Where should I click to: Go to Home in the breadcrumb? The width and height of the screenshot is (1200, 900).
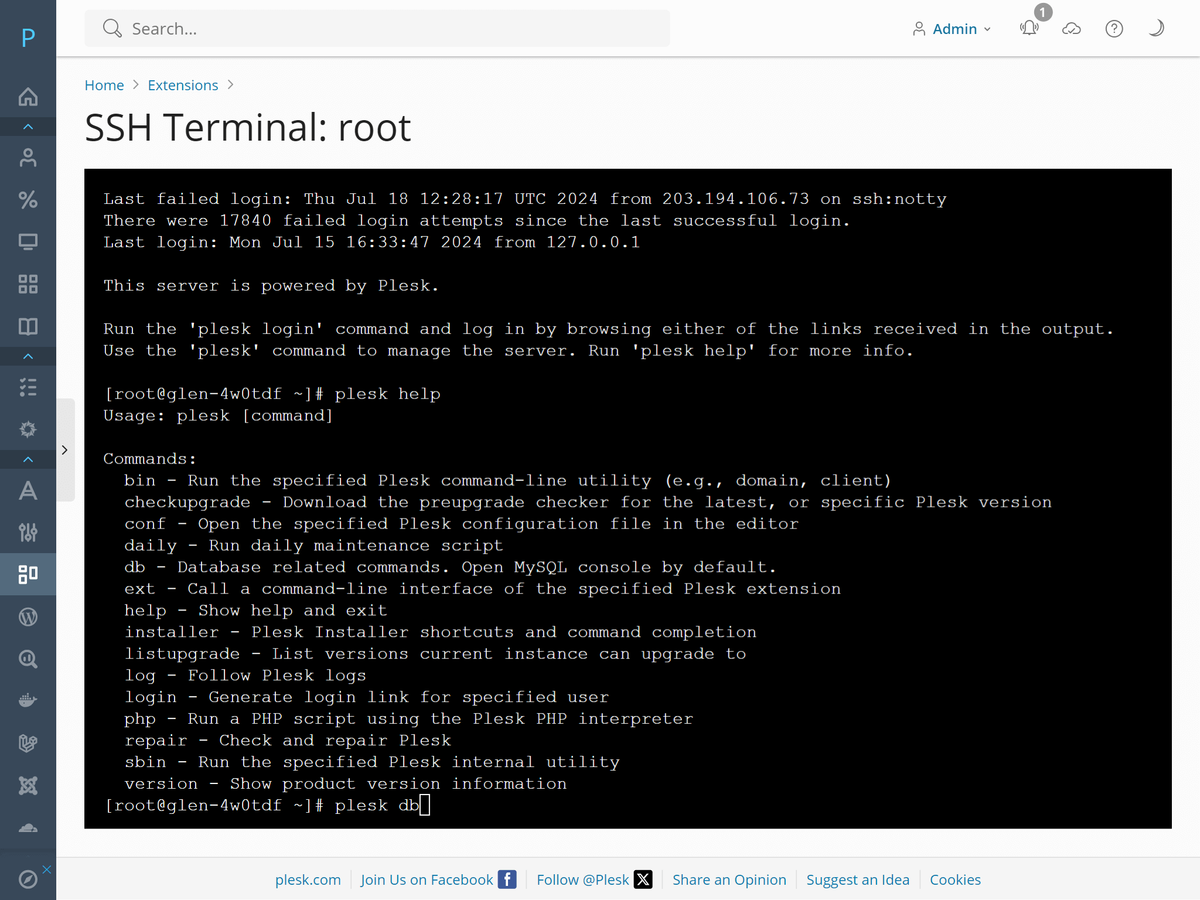click(104, 85)
